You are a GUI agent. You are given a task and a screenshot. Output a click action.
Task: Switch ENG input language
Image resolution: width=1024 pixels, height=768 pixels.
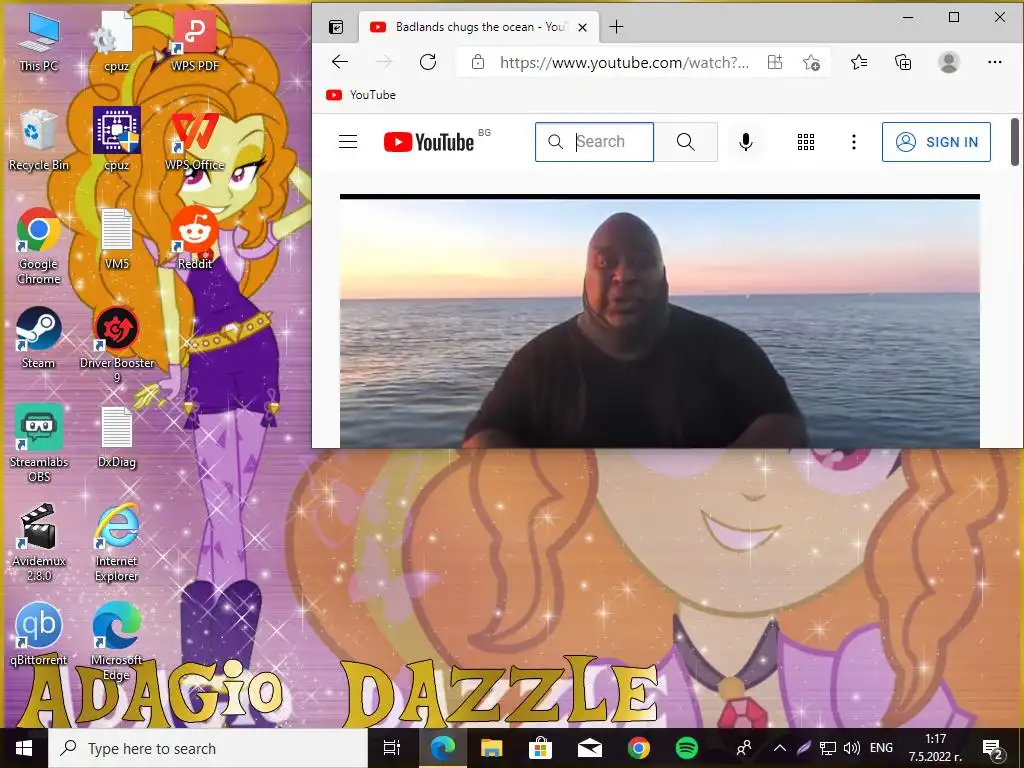882,748
